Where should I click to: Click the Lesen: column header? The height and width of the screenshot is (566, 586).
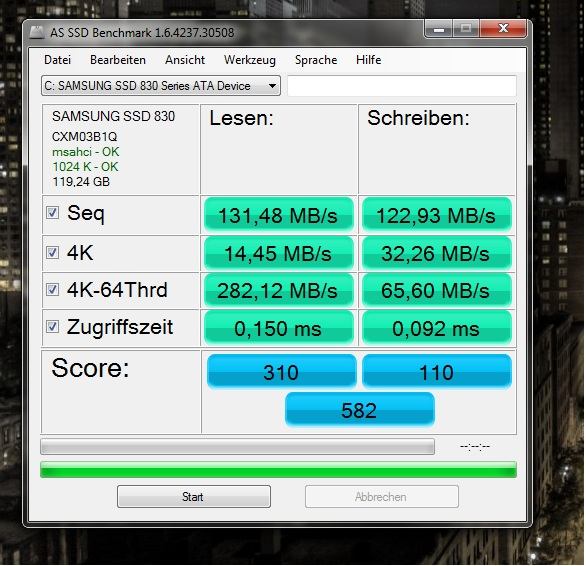tap(241, 118)
